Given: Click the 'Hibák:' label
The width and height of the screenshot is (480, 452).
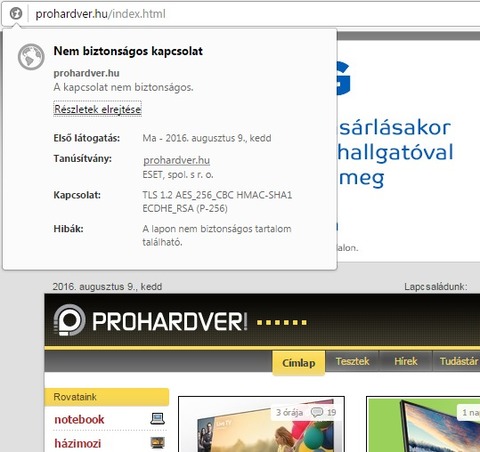Looking at the screenshot, I should [68, 229].
